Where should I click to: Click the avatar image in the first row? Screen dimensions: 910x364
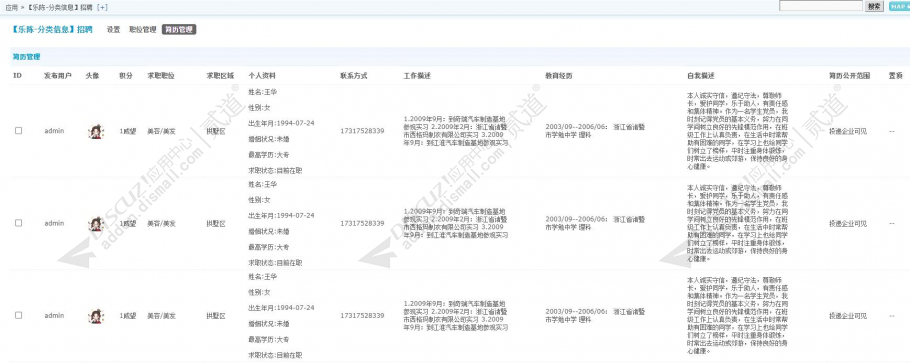pyautogui.click(x=96, y=131)
